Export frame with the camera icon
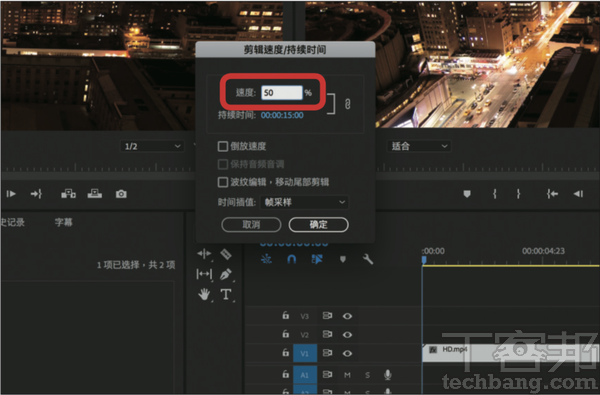This screenshot has width=600, height=395. pos(121,194)
